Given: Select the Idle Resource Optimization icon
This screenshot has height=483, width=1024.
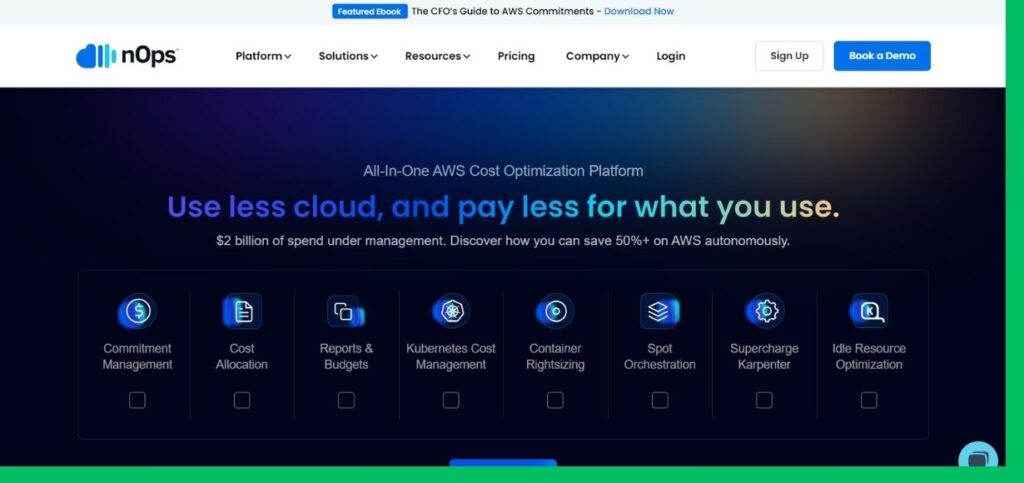Looking at the screenshot, I should (869, 311).
